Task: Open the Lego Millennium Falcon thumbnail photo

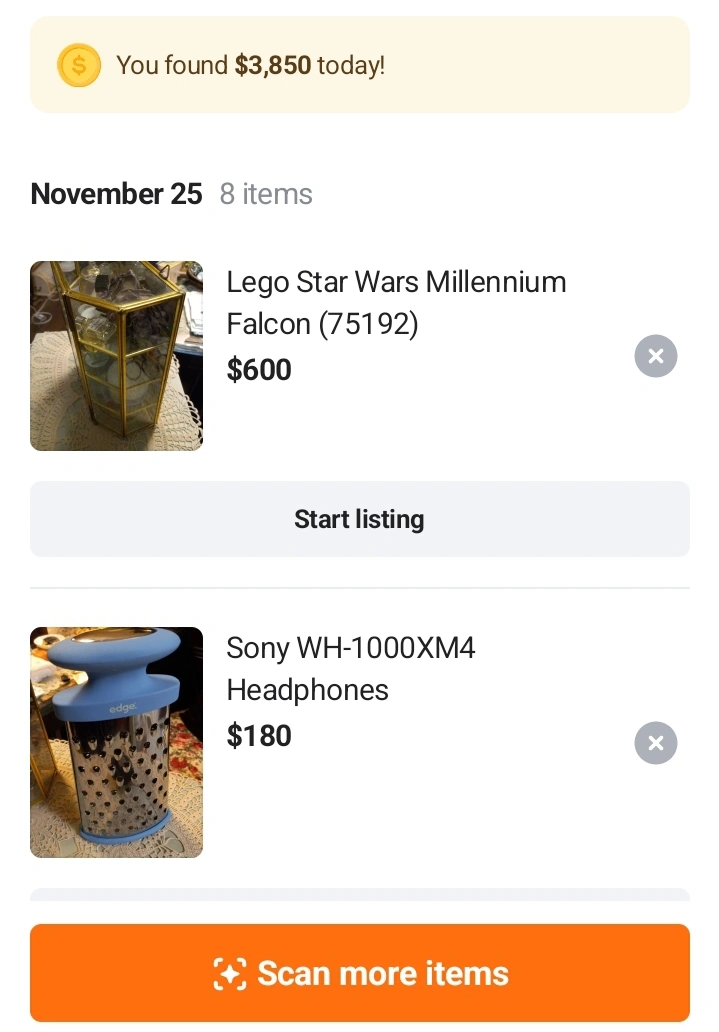Action: pos(116,356)
